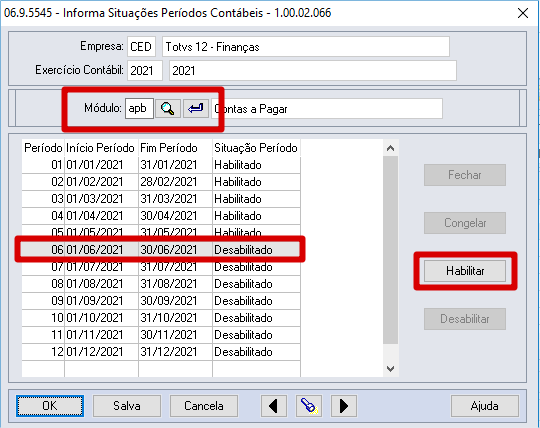Click Habilitado status of period 01
540x428 pixels.
point(256,165)
